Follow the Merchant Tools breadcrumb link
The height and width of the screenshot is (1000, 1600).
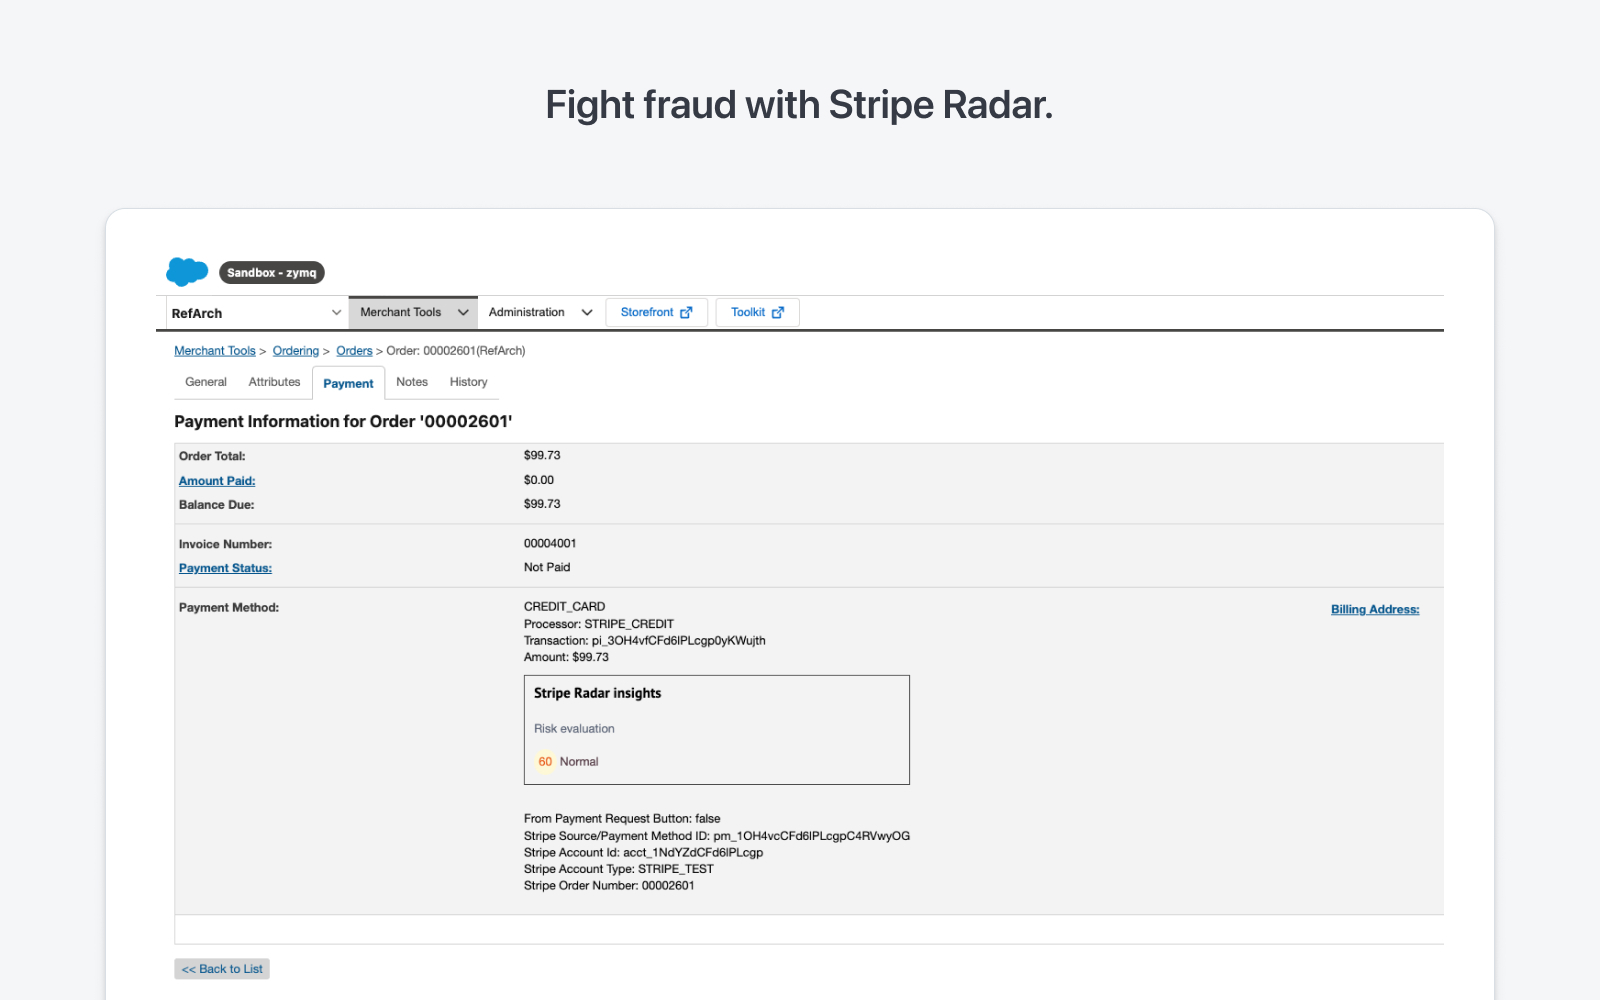tap(214, 350)
